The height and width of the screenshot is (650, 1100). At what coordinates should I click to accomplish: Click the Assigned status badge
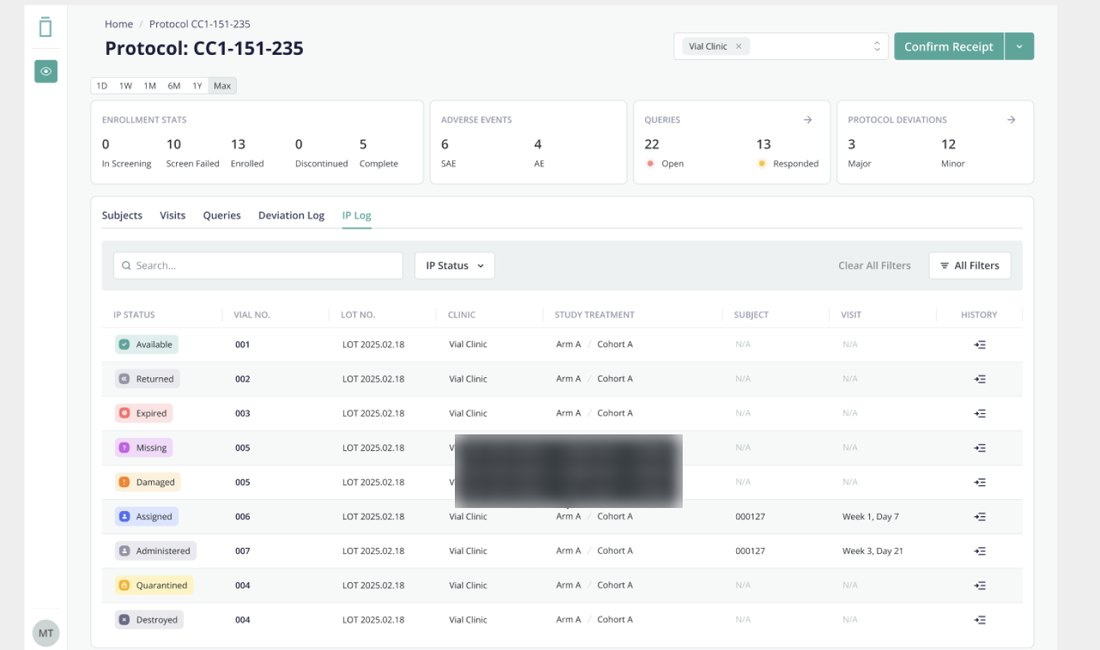(147, 516)
